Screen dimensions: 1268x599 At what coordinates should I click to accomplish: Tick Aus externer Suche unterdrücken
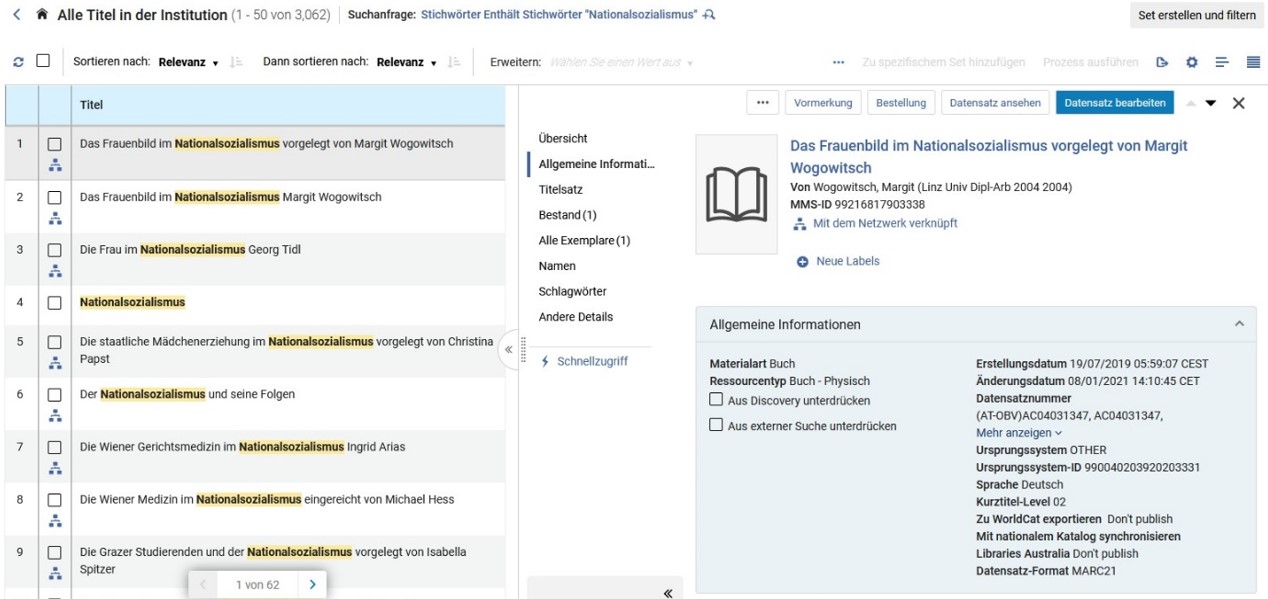pos(716,425)
